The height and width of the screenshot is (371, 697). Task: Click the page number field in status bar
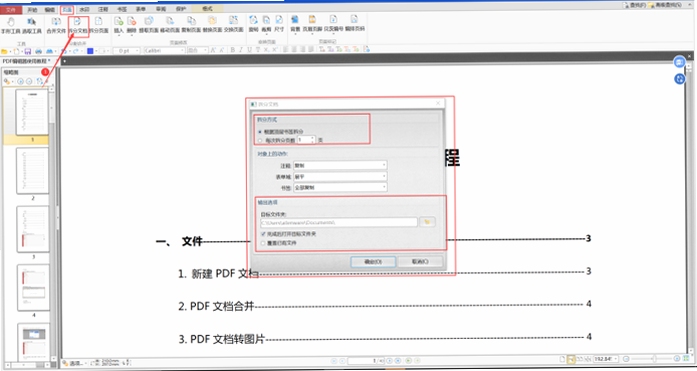pos(366,361)
